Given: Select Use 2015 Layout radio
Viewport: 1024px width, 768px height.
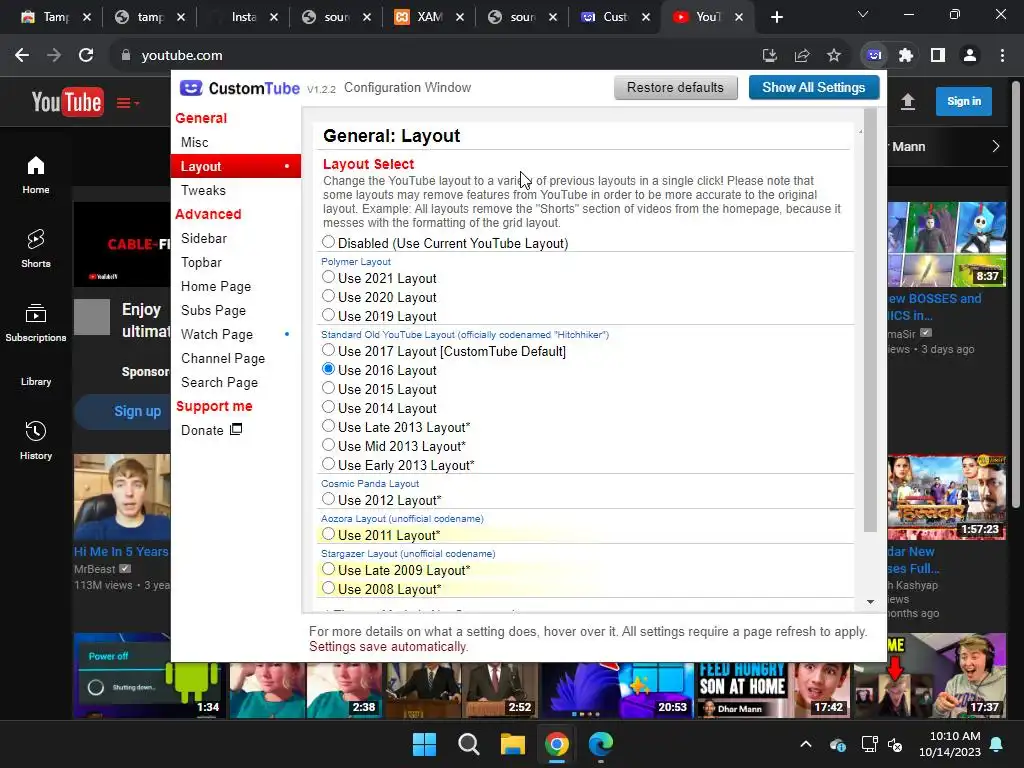Looking at the screenshot, I should 328,389.
